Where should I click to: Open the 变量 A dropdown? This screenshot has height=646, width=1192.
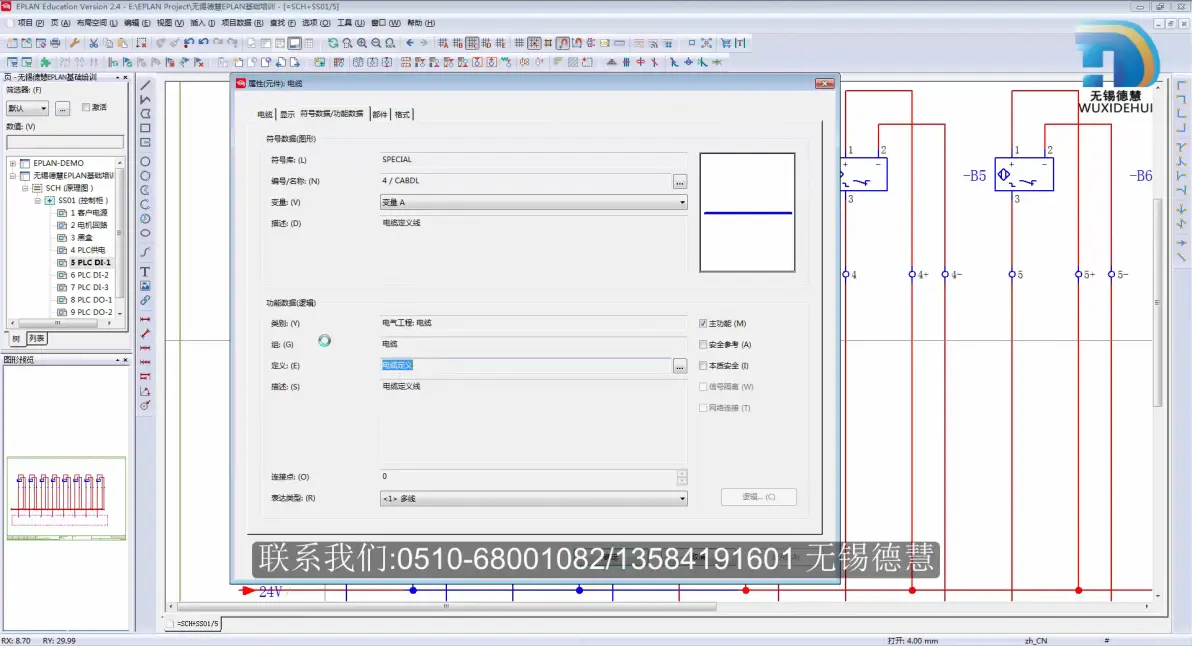click(x=534, y=202)
